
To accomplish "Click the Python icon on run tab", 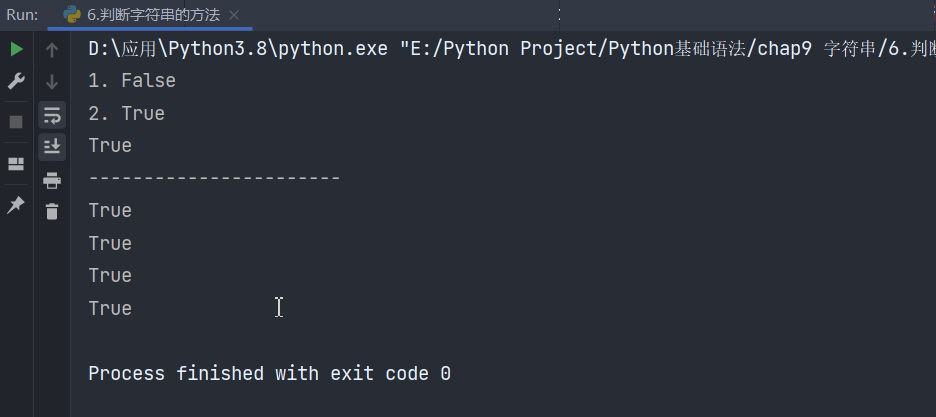I will [x=72, y=14].
